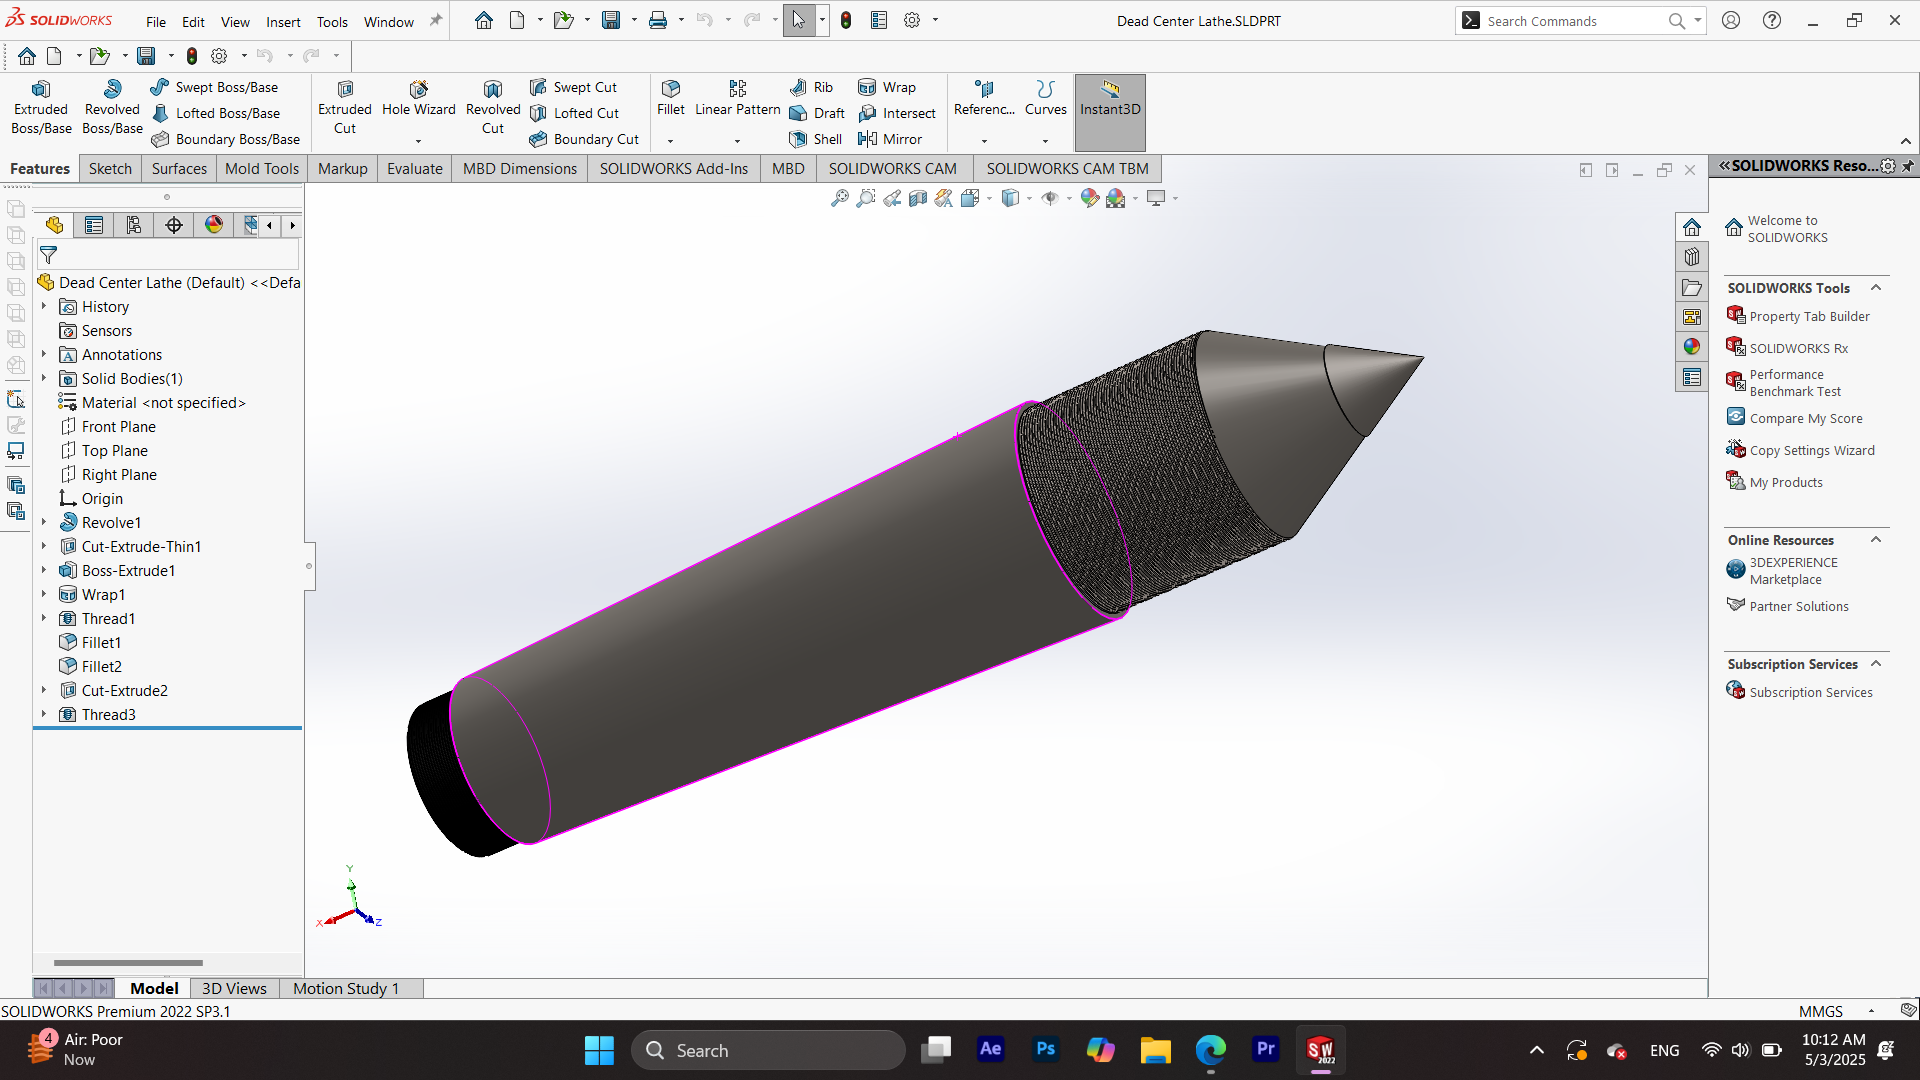This screenshot has width=1920, height=1080.
Task: Switch to the Motion Study 1 tab
Action: (346, 989)
